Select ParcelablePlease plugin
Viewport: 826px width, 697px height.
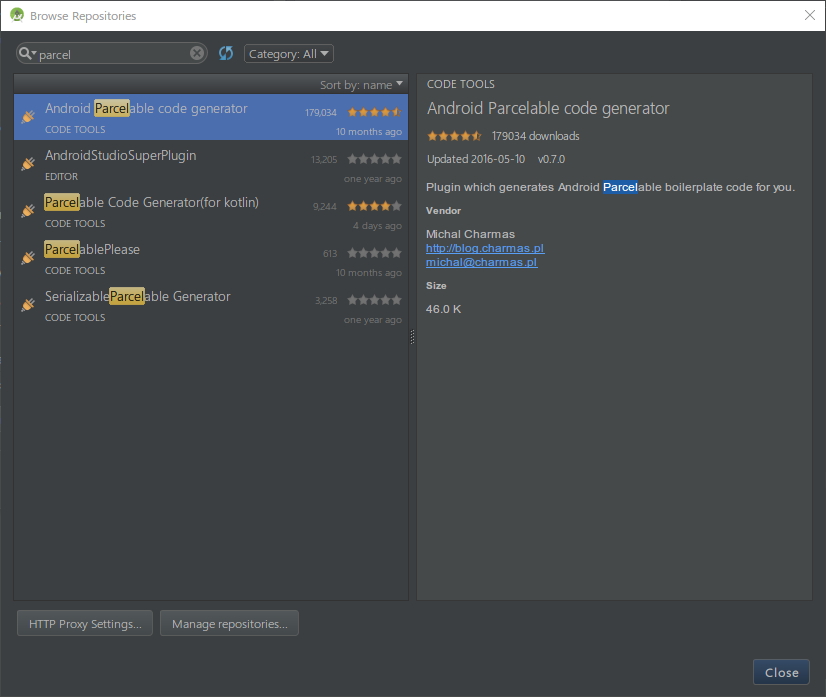211,258
